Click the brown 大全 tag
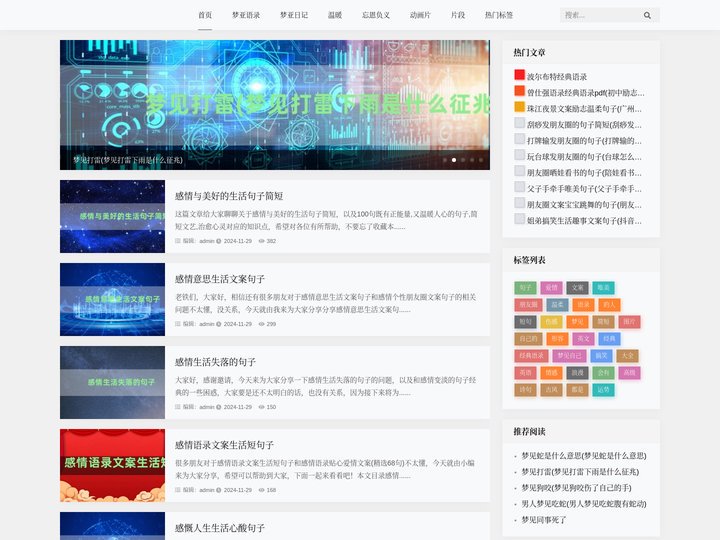The width and height of the screenshot is (720, 540). point(627,356)
